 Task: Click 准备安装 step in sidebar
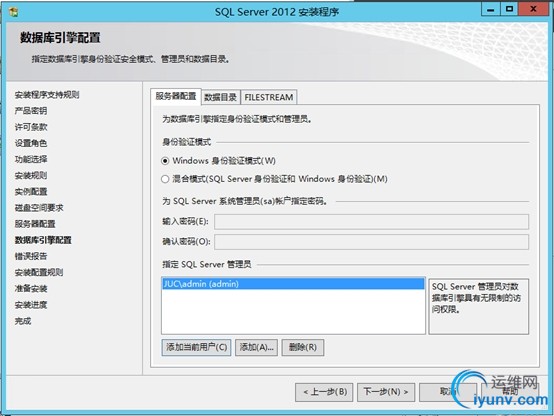pos(31,289)
